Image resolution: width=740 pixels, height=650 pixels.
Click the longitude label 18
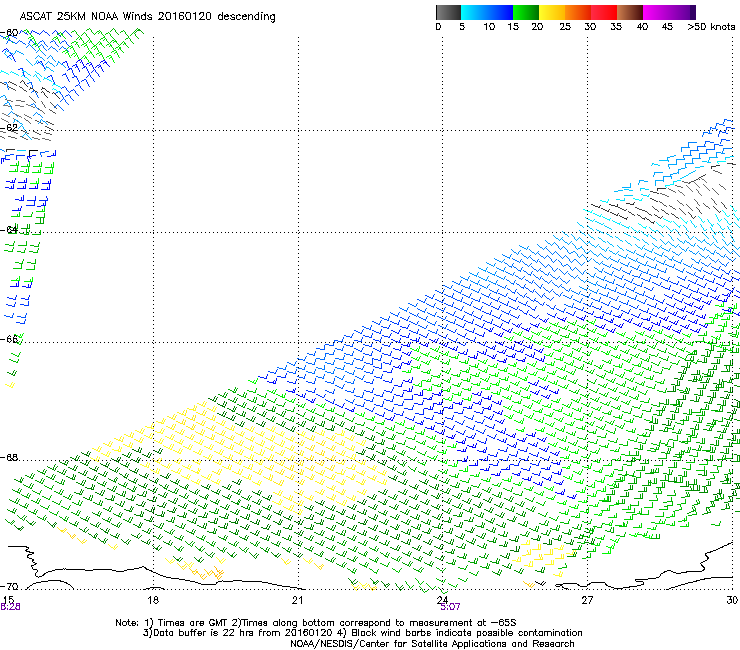coord(153,600)
